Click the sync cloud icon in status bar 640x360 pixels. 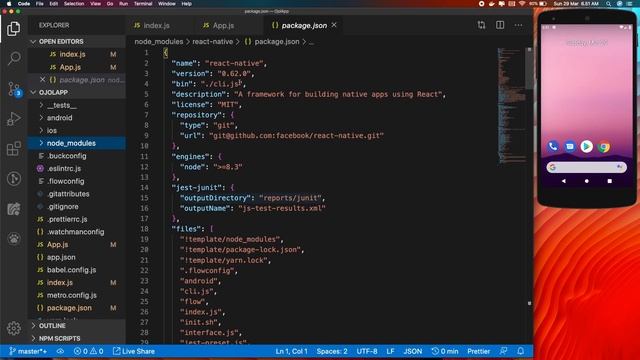coord(60,351)
